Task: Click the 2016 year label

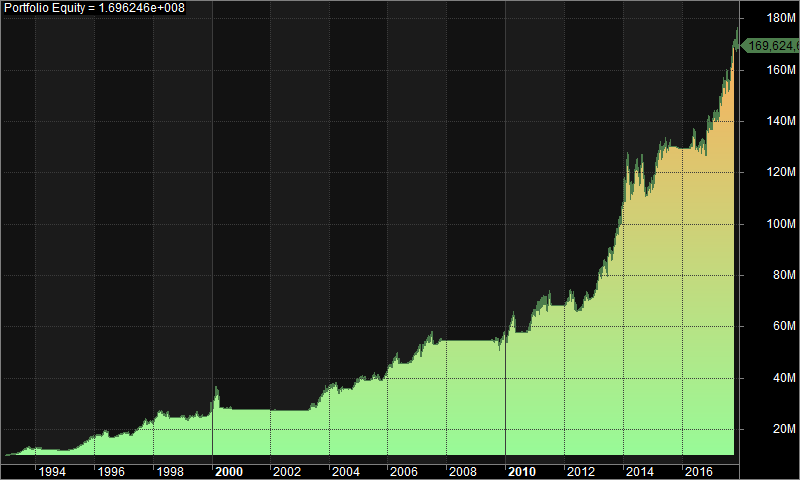Action: tap(699, 470)
